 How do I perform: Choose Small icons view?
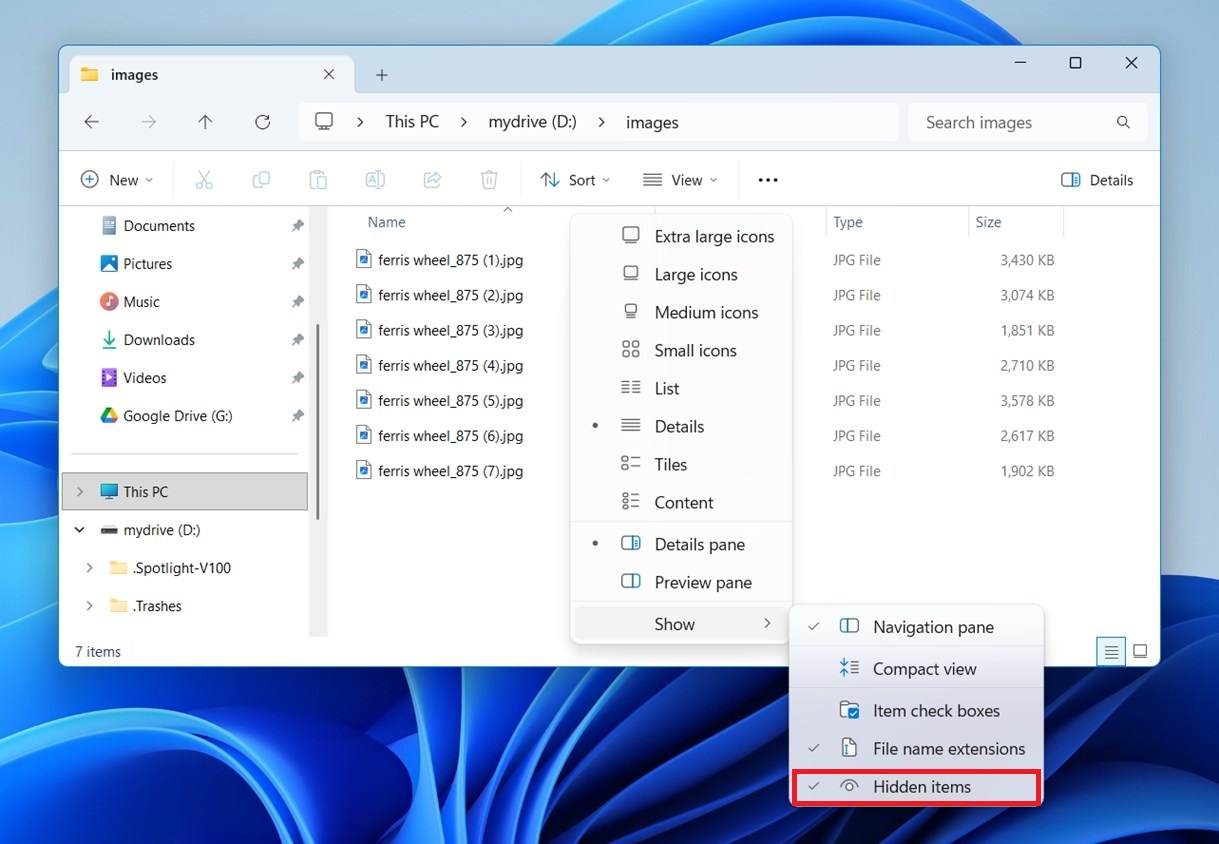pos(681,350)
